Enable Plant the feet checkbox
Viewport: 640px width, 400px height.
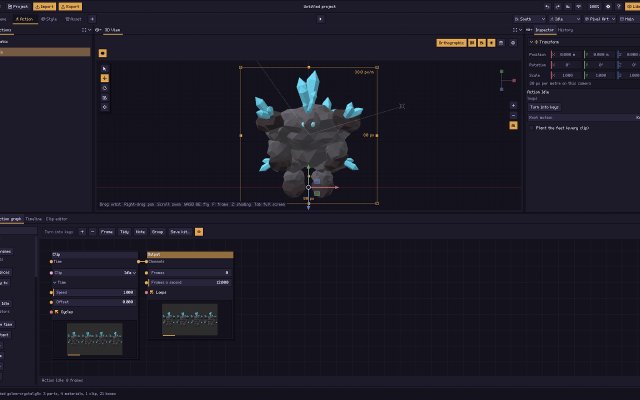[x=531, y=128]
